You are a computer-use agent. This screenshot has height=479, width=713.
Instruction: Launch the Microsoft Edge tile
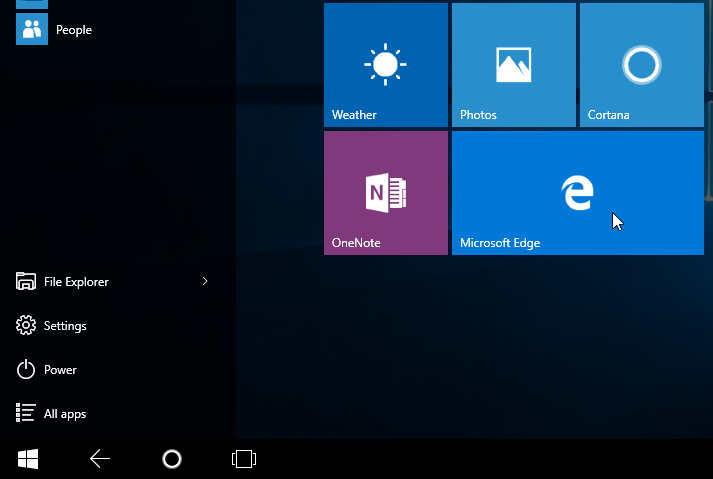coord(578,193)
